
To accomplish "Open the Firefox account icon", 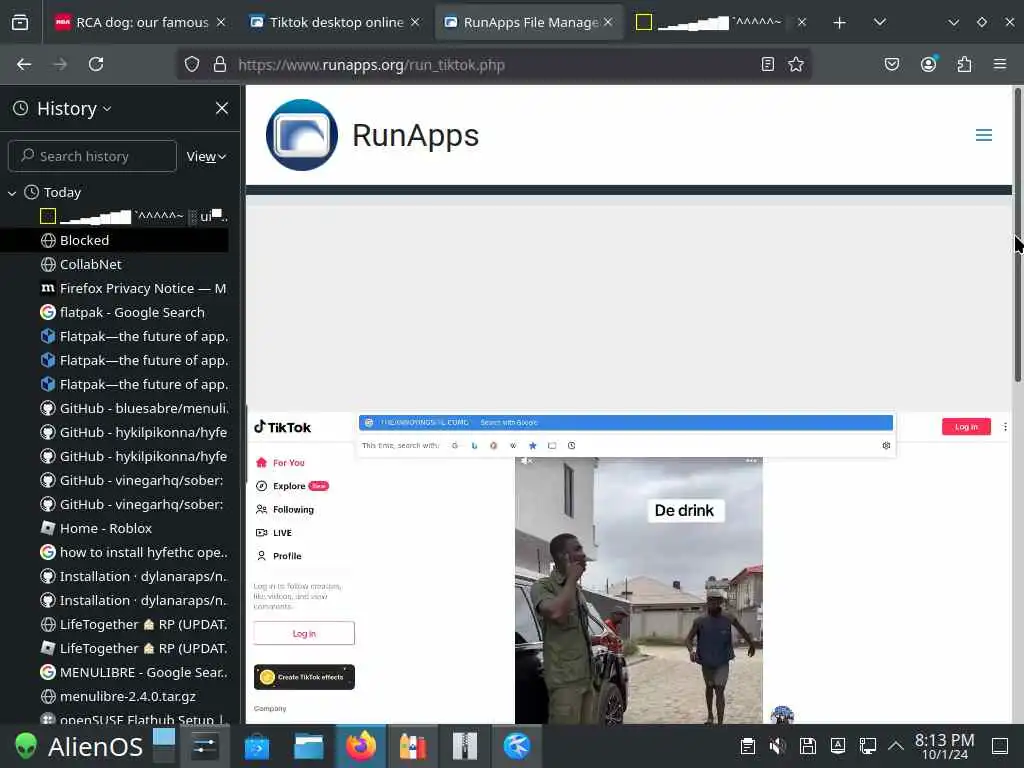I will coord(929,64).
